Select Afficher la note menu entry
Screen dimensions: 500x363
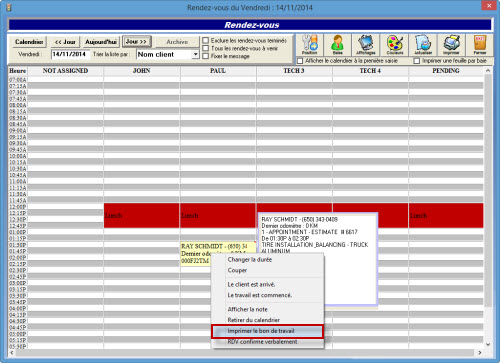click(x=247, y=309)
